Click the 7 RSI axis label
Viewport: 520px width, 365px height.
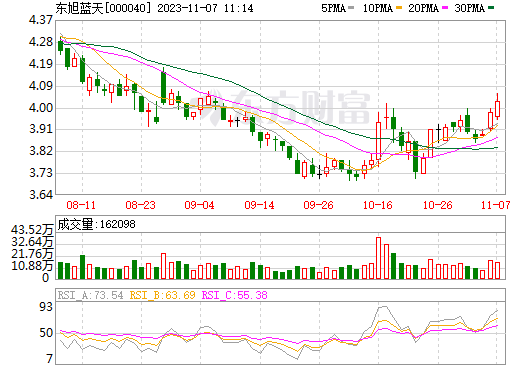[x=50, y=359]
